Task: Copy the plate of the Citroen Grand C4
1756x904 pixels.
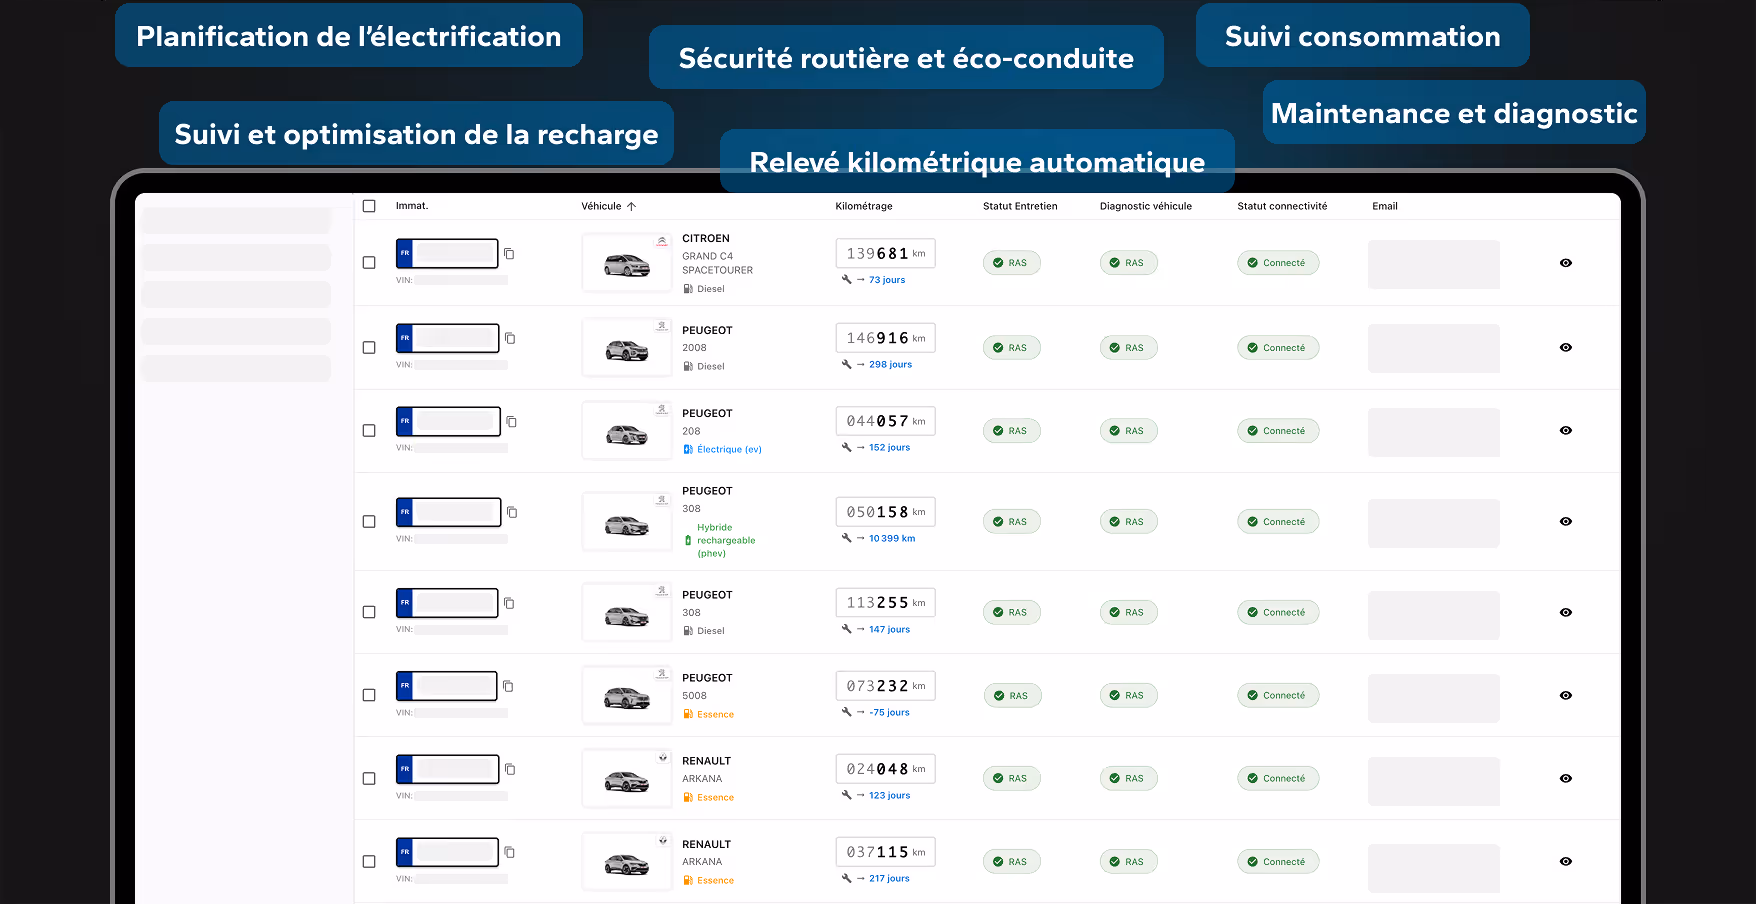Action: tap(509, 254)
